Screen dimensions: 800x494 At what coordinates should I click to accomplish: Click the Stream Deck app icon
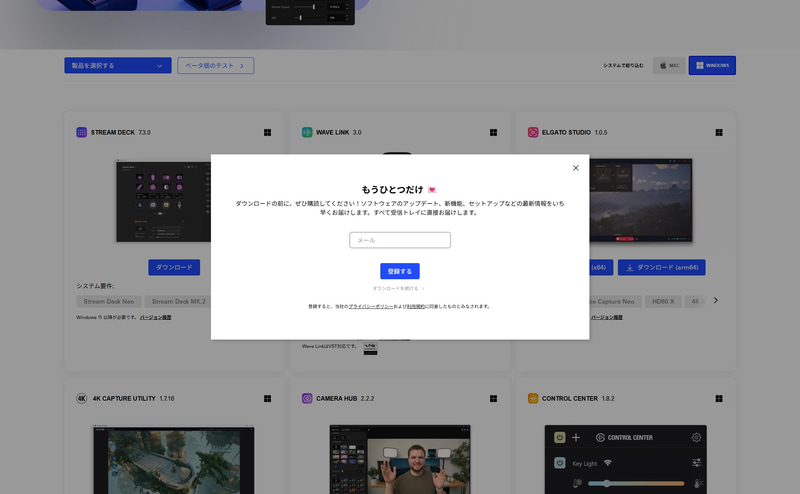click(x=82, y=132)
